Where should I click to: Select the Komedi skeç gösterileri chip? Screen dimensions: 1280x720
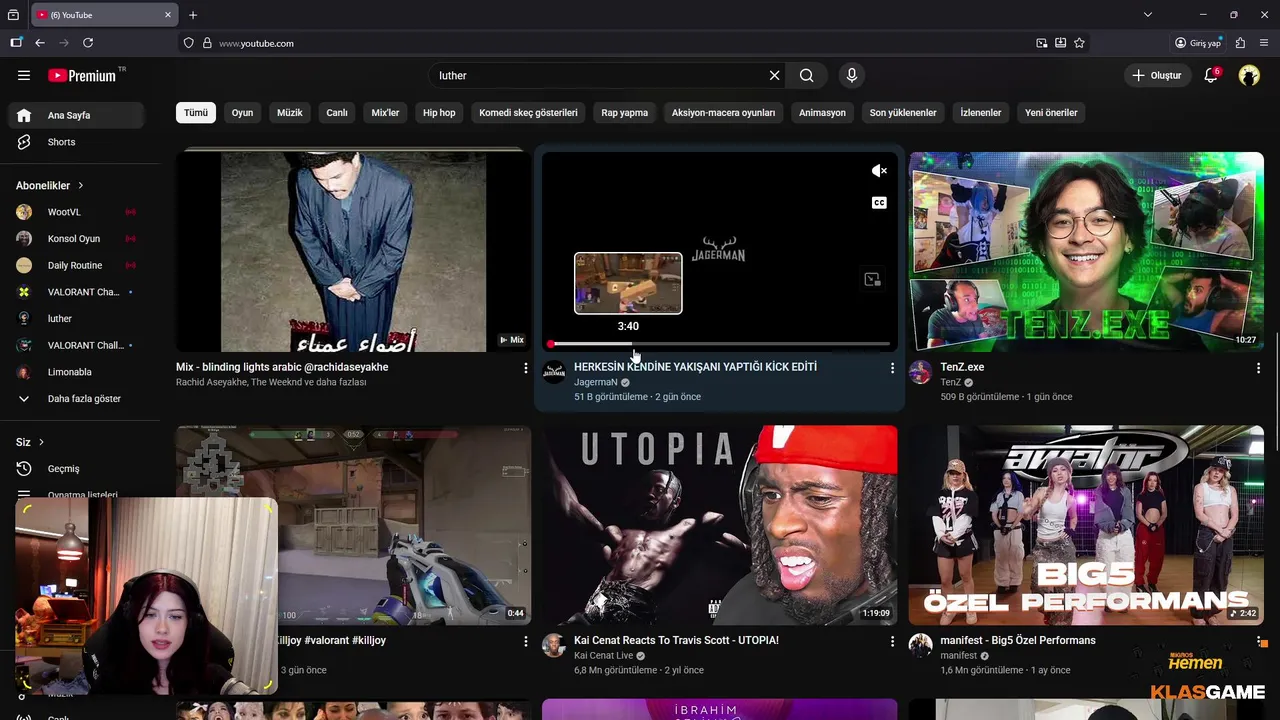click(528, 113)
